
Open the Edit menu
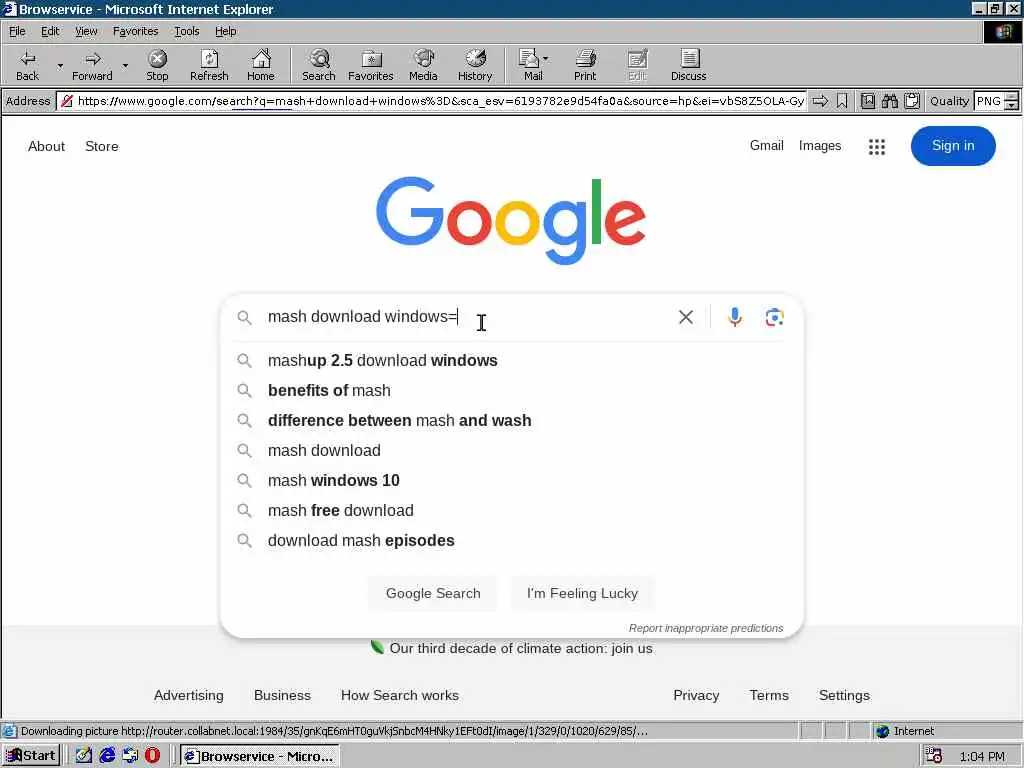pos(50,31)
